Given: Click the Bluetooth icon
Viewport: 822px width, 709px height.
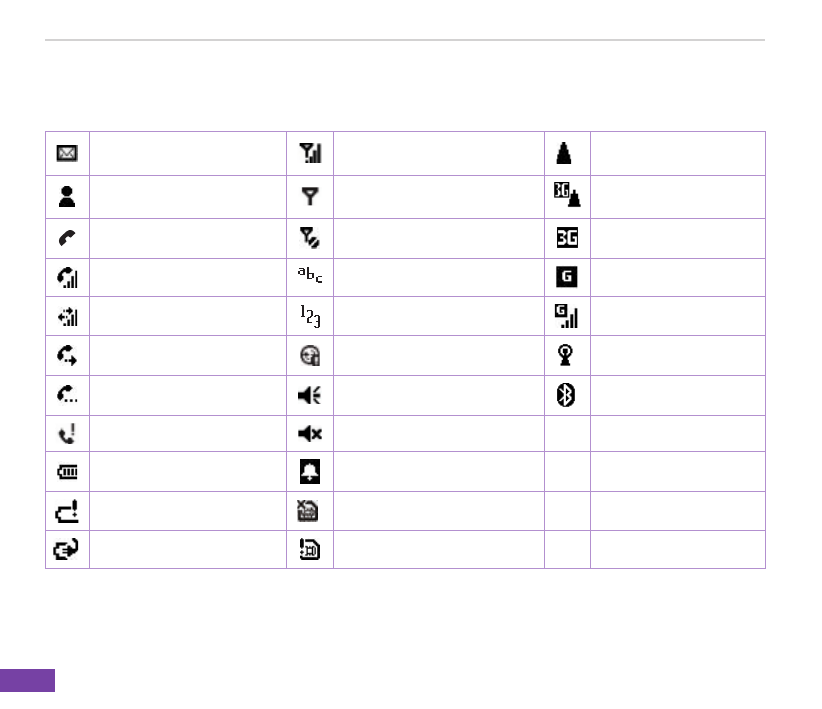Looking at the screenshot, I should pyautogui.click(x=568, y=396).
